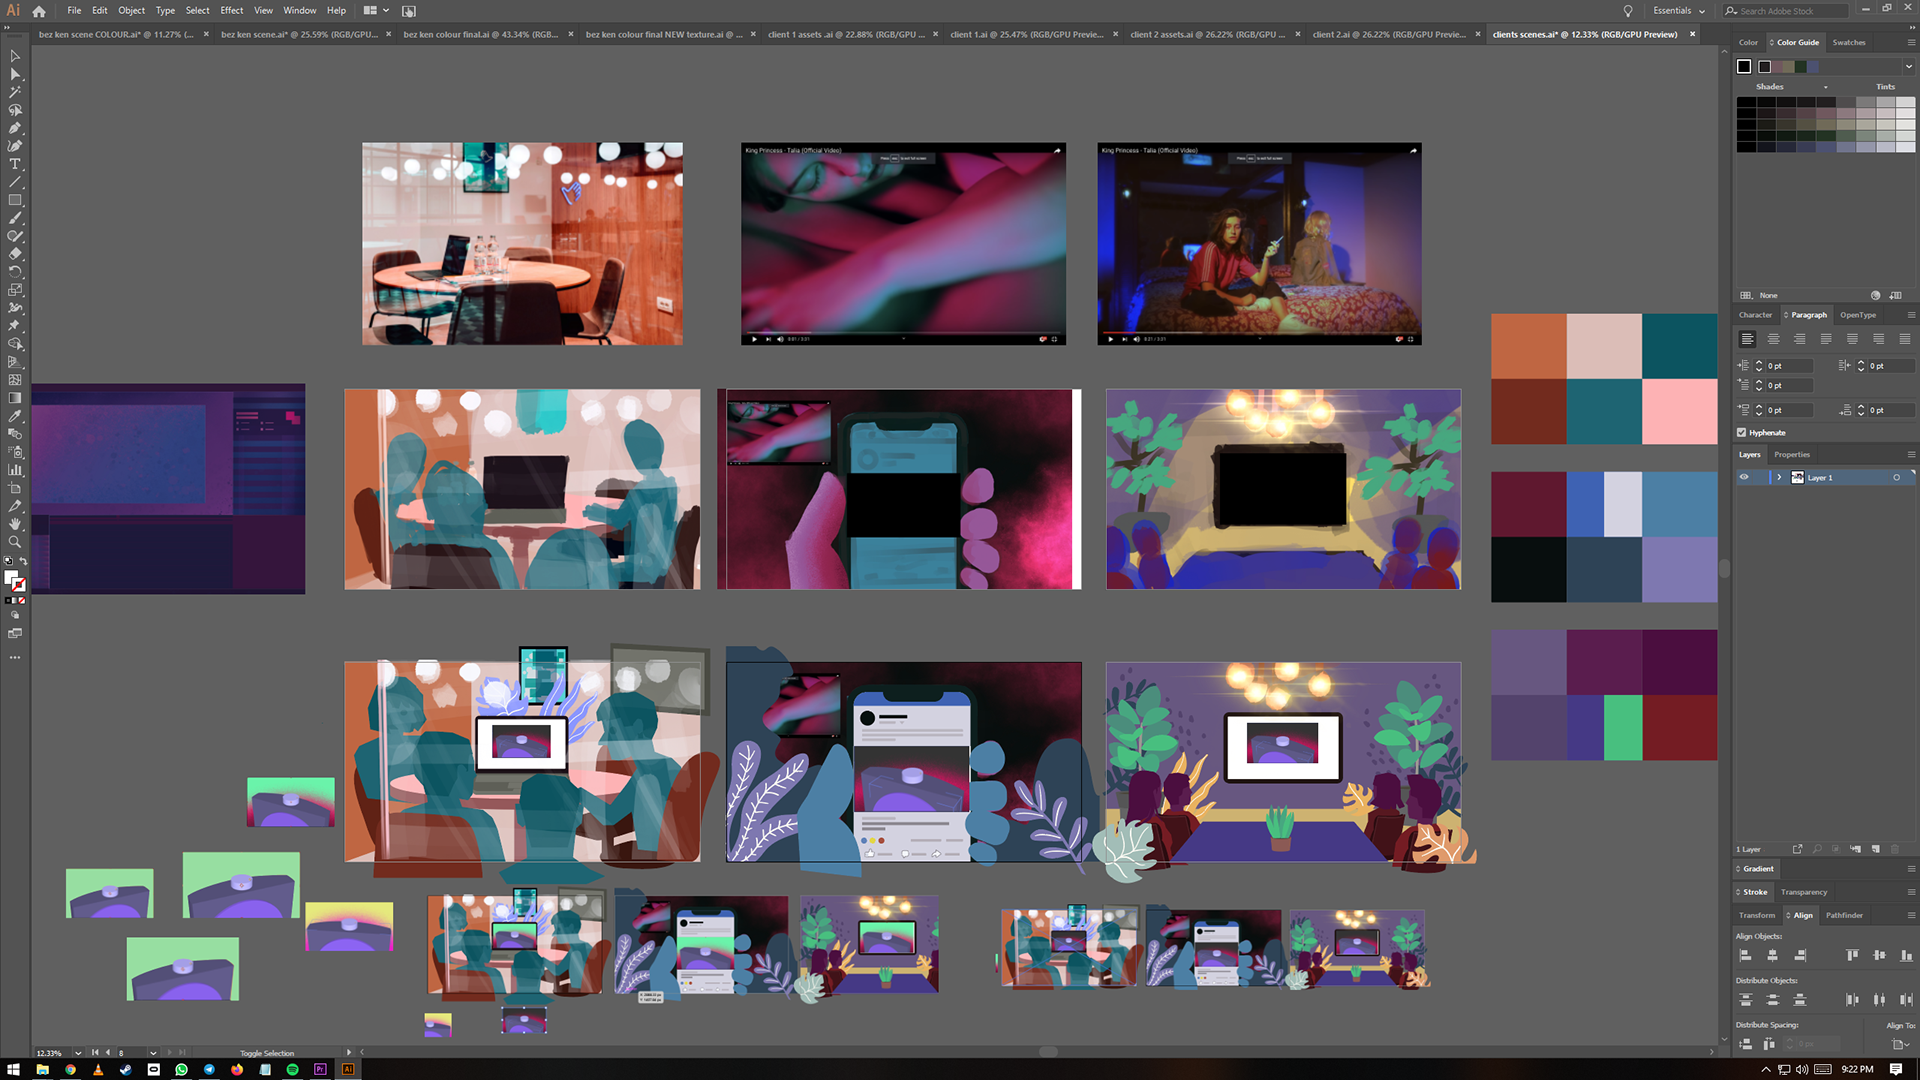Viewport: 1920px width, 1080px height.
Task: Select the Lasso tool
Action: click(x=15, y=110)
